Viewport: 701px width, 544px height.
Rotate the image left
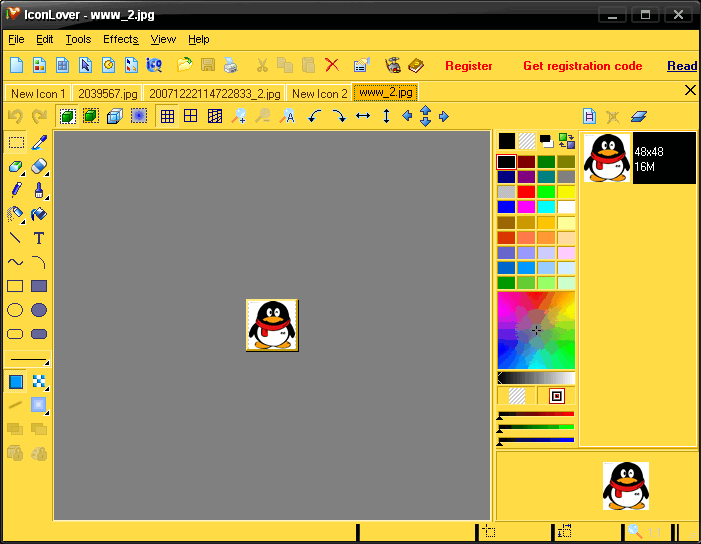315,117
